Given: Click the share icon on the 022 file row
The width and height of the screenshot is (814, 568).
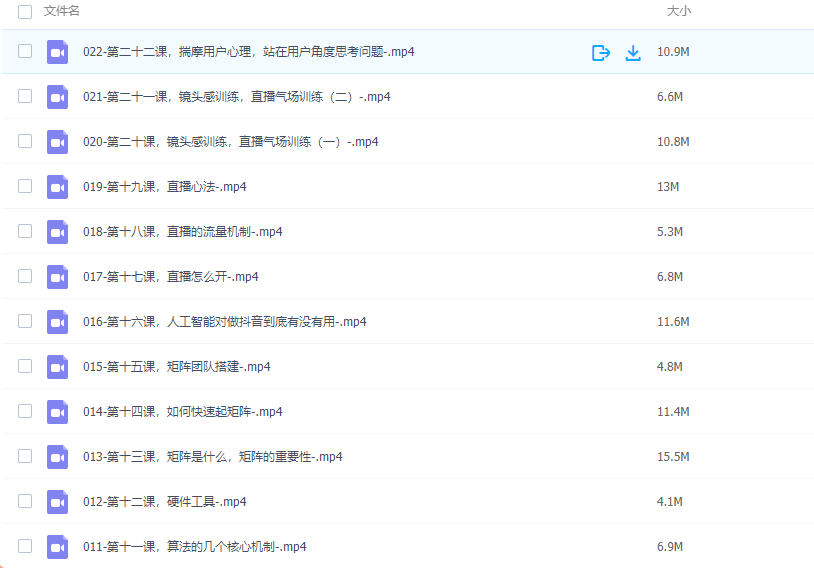Looking at the screenshot, I should click(x=600, y=53).
